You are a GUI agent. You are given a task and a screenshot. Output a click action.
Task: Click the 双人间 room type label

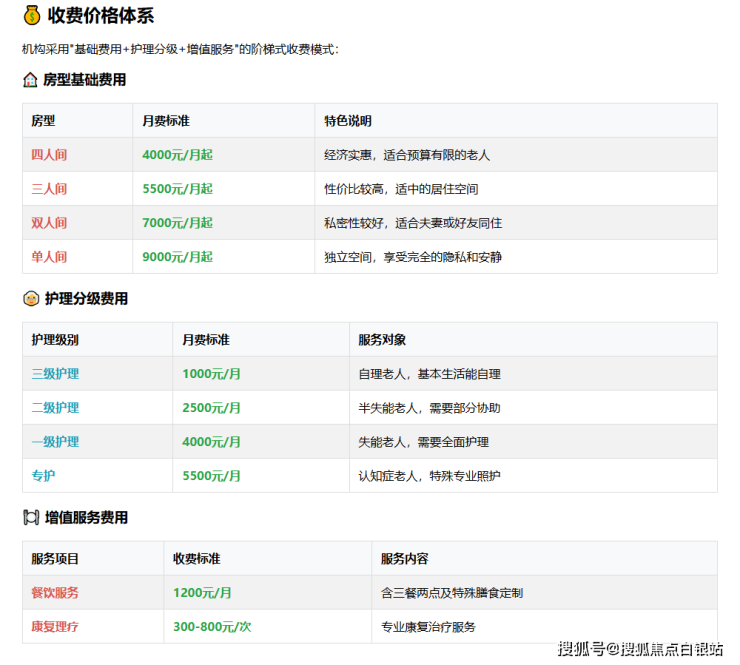tap(49, 223)
